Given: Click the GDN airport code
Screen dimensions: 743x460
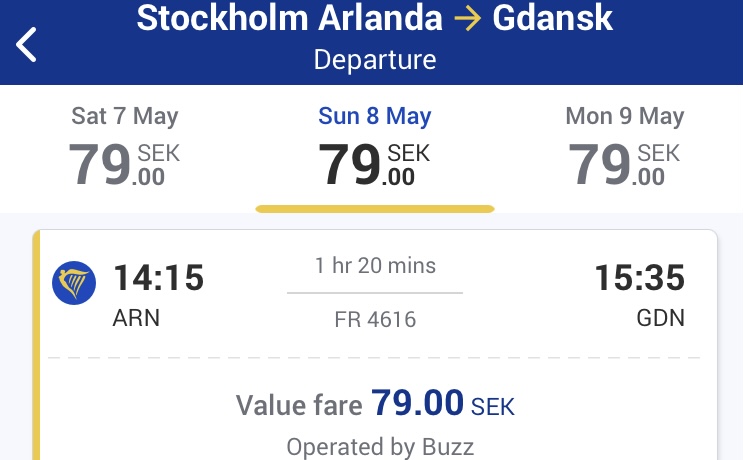Looking at the screenshot, I should [661, 318].
